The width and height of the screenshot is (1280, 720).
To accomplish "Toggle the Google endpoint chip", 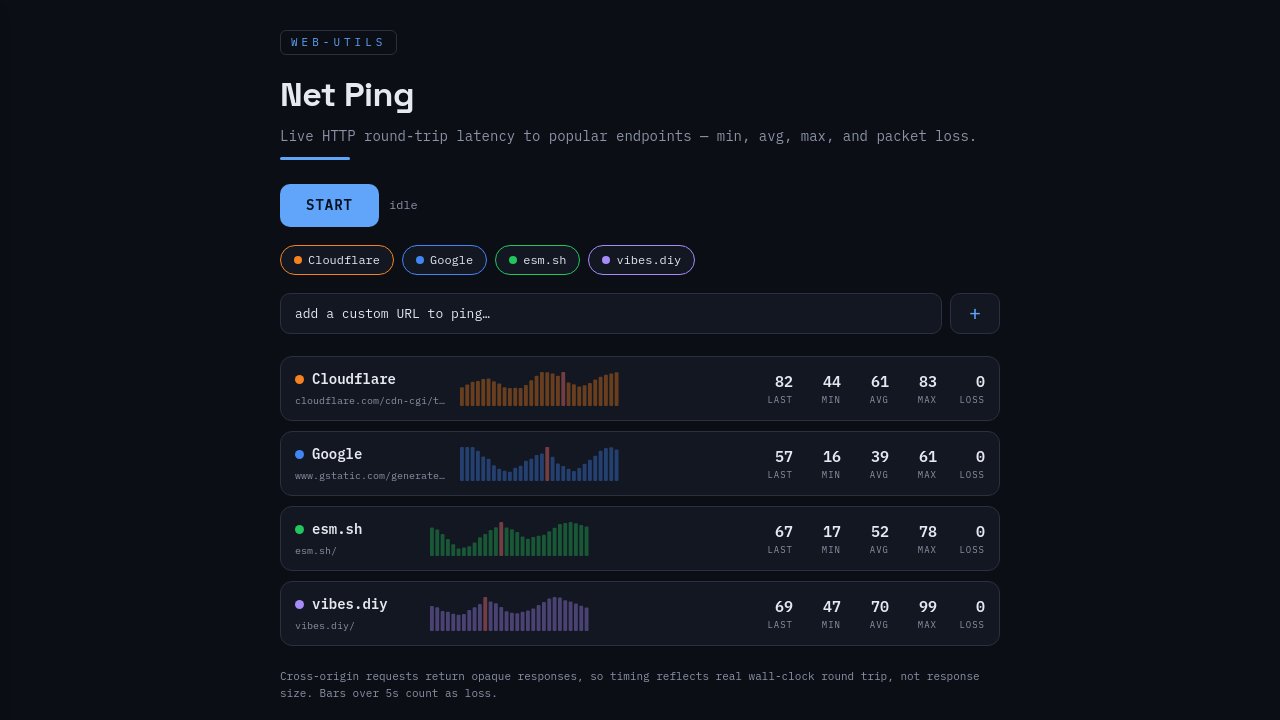I will (x=444, y=260).
